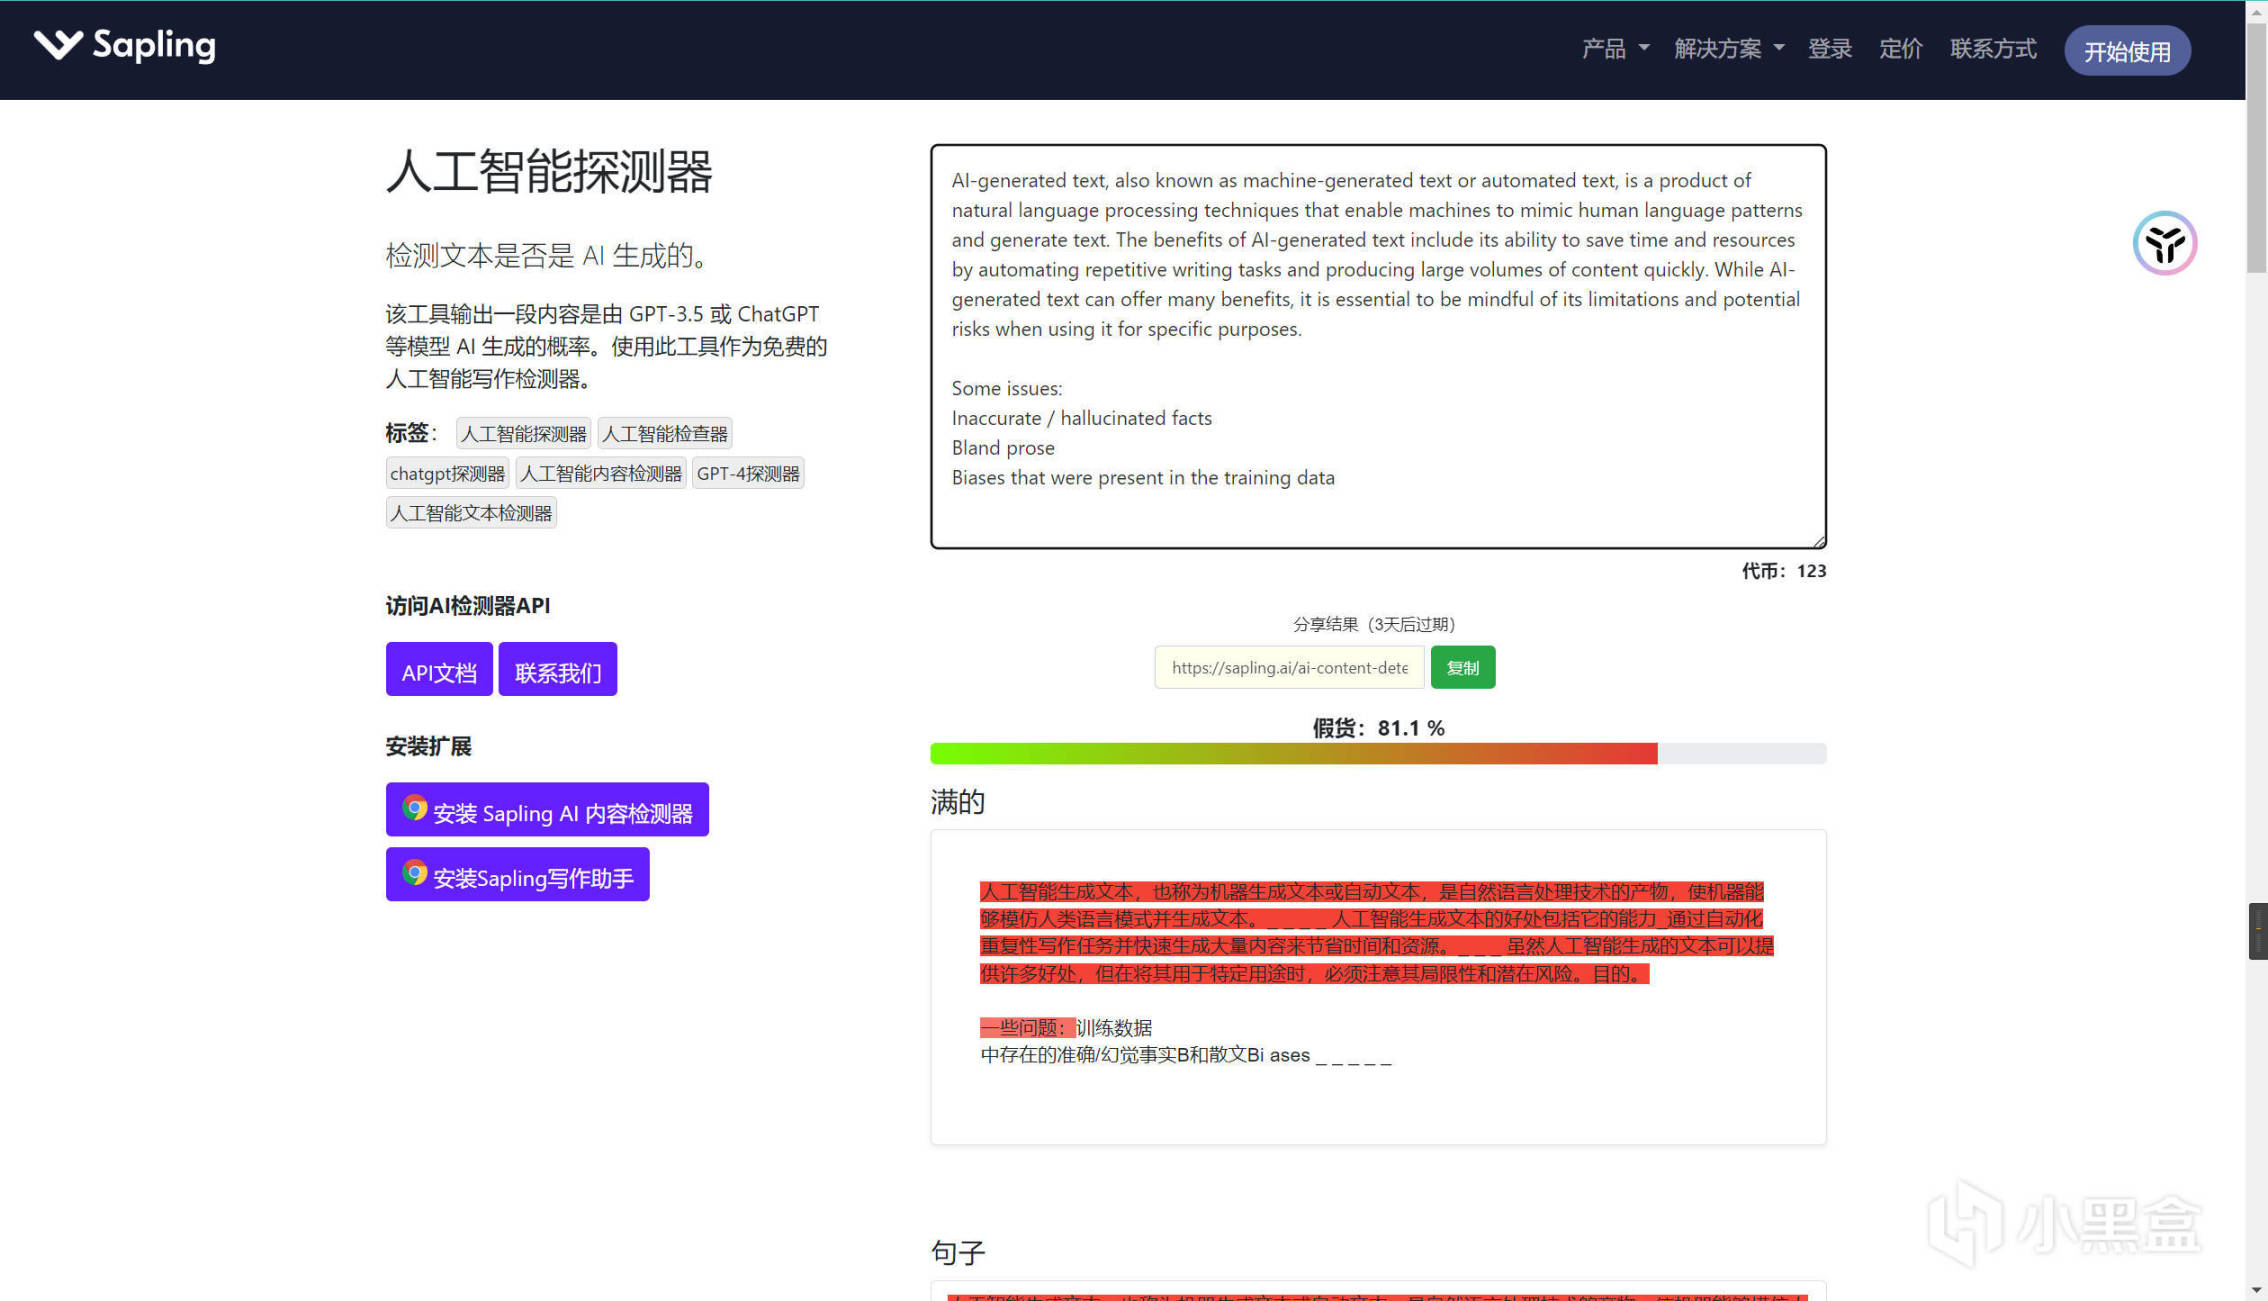Click the 代币: 123 token count
This screenshot has width=2268, height=1301.
tap(1784, 571)
